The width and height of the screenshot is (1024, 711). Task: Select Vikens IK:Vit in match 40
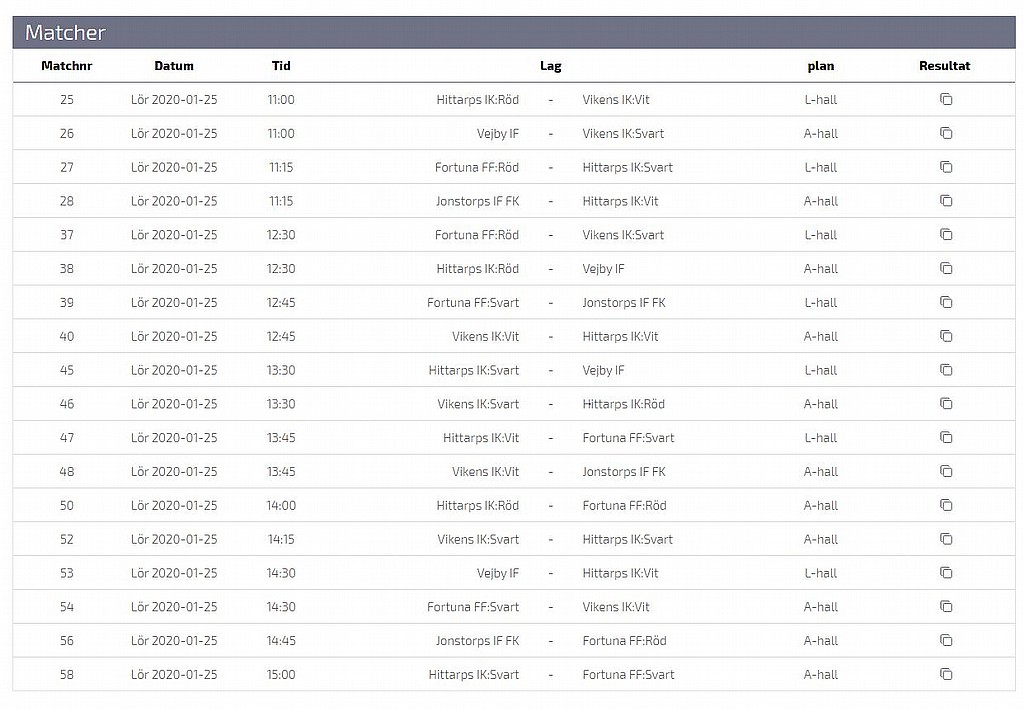(485, 337)
